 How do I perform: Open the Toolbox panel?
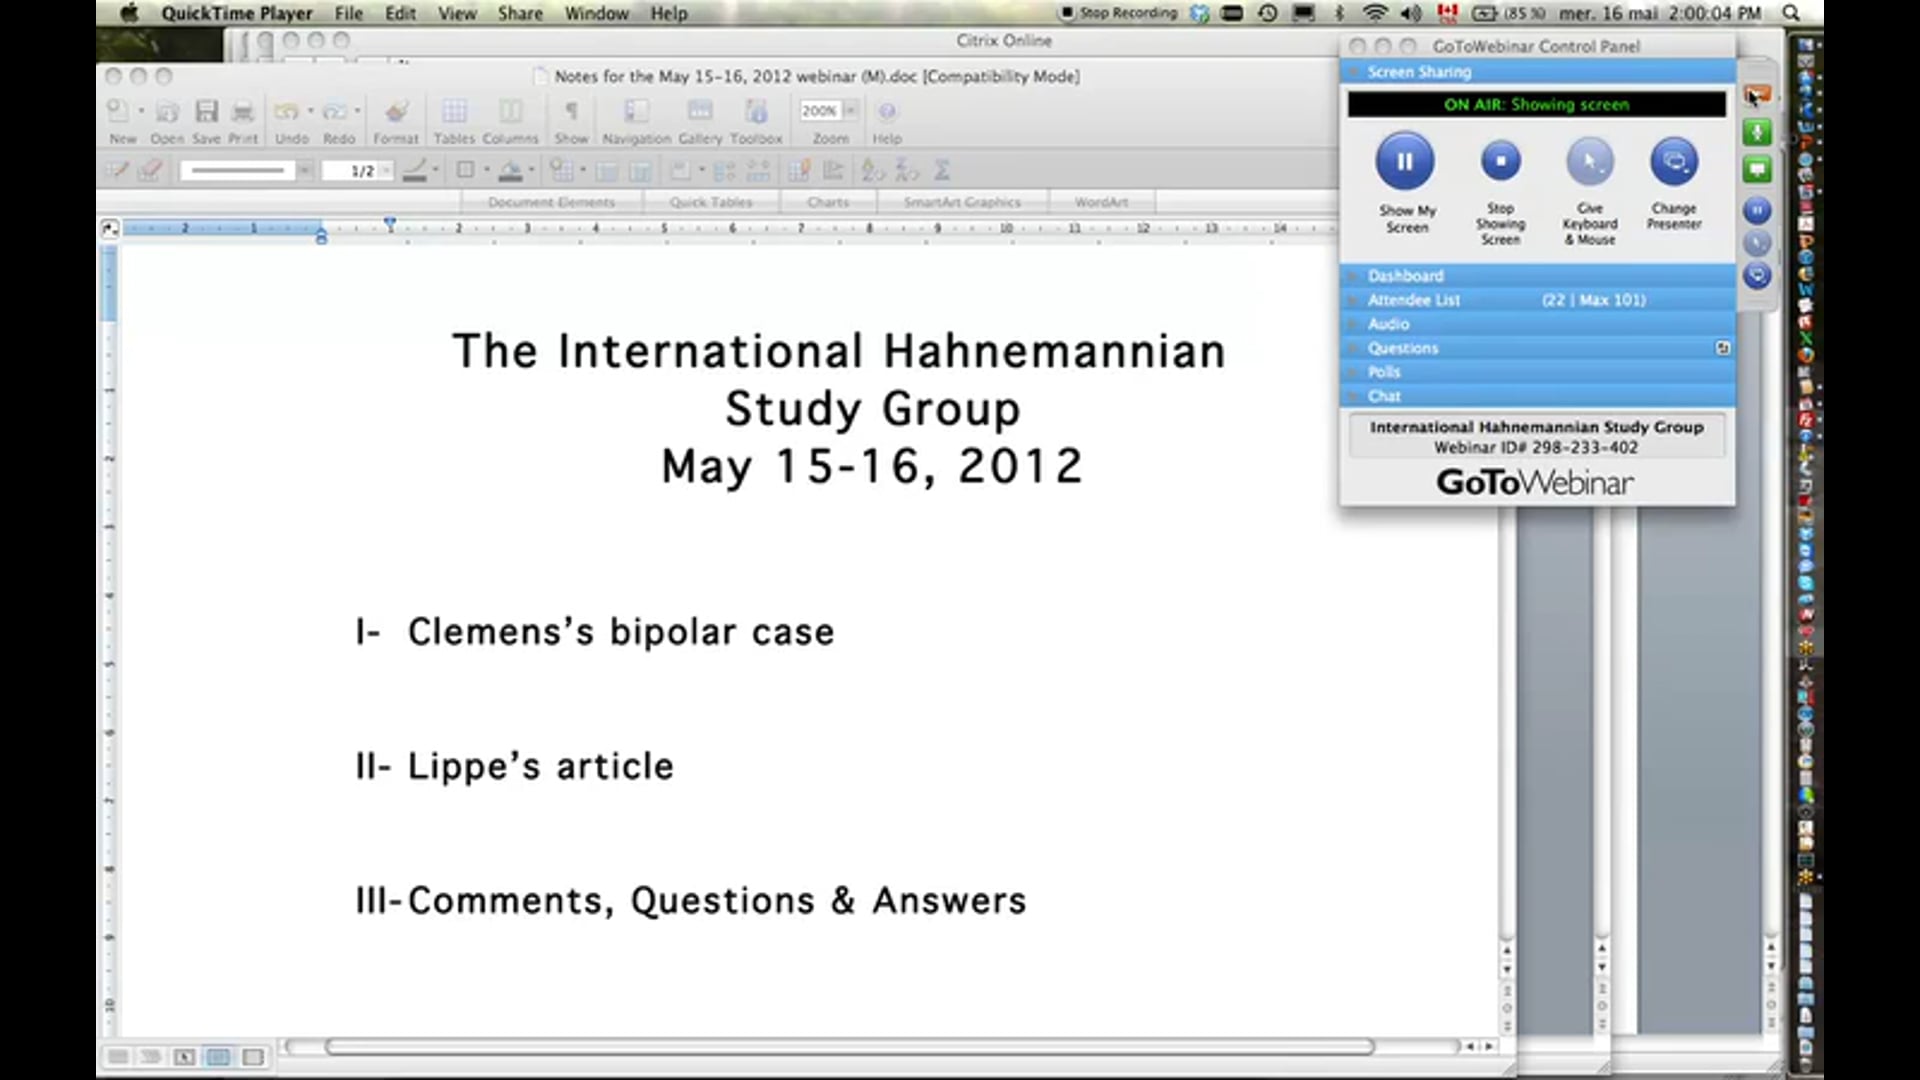757,112
